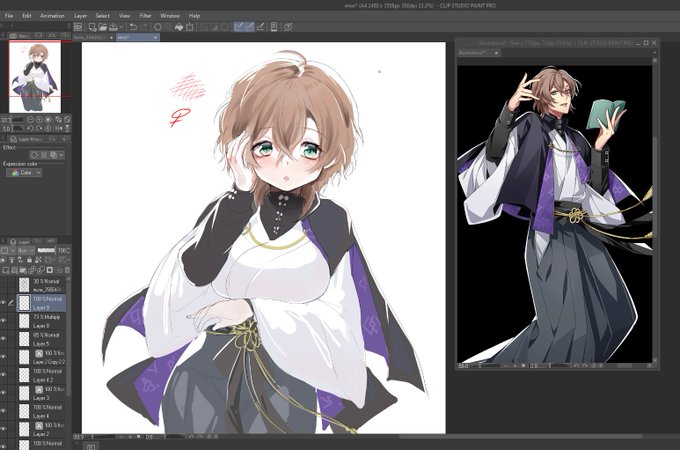This screenshot has width=680, height=450.
Task: Click Zoom in in the Navigator panel
Action: [39, 119]
